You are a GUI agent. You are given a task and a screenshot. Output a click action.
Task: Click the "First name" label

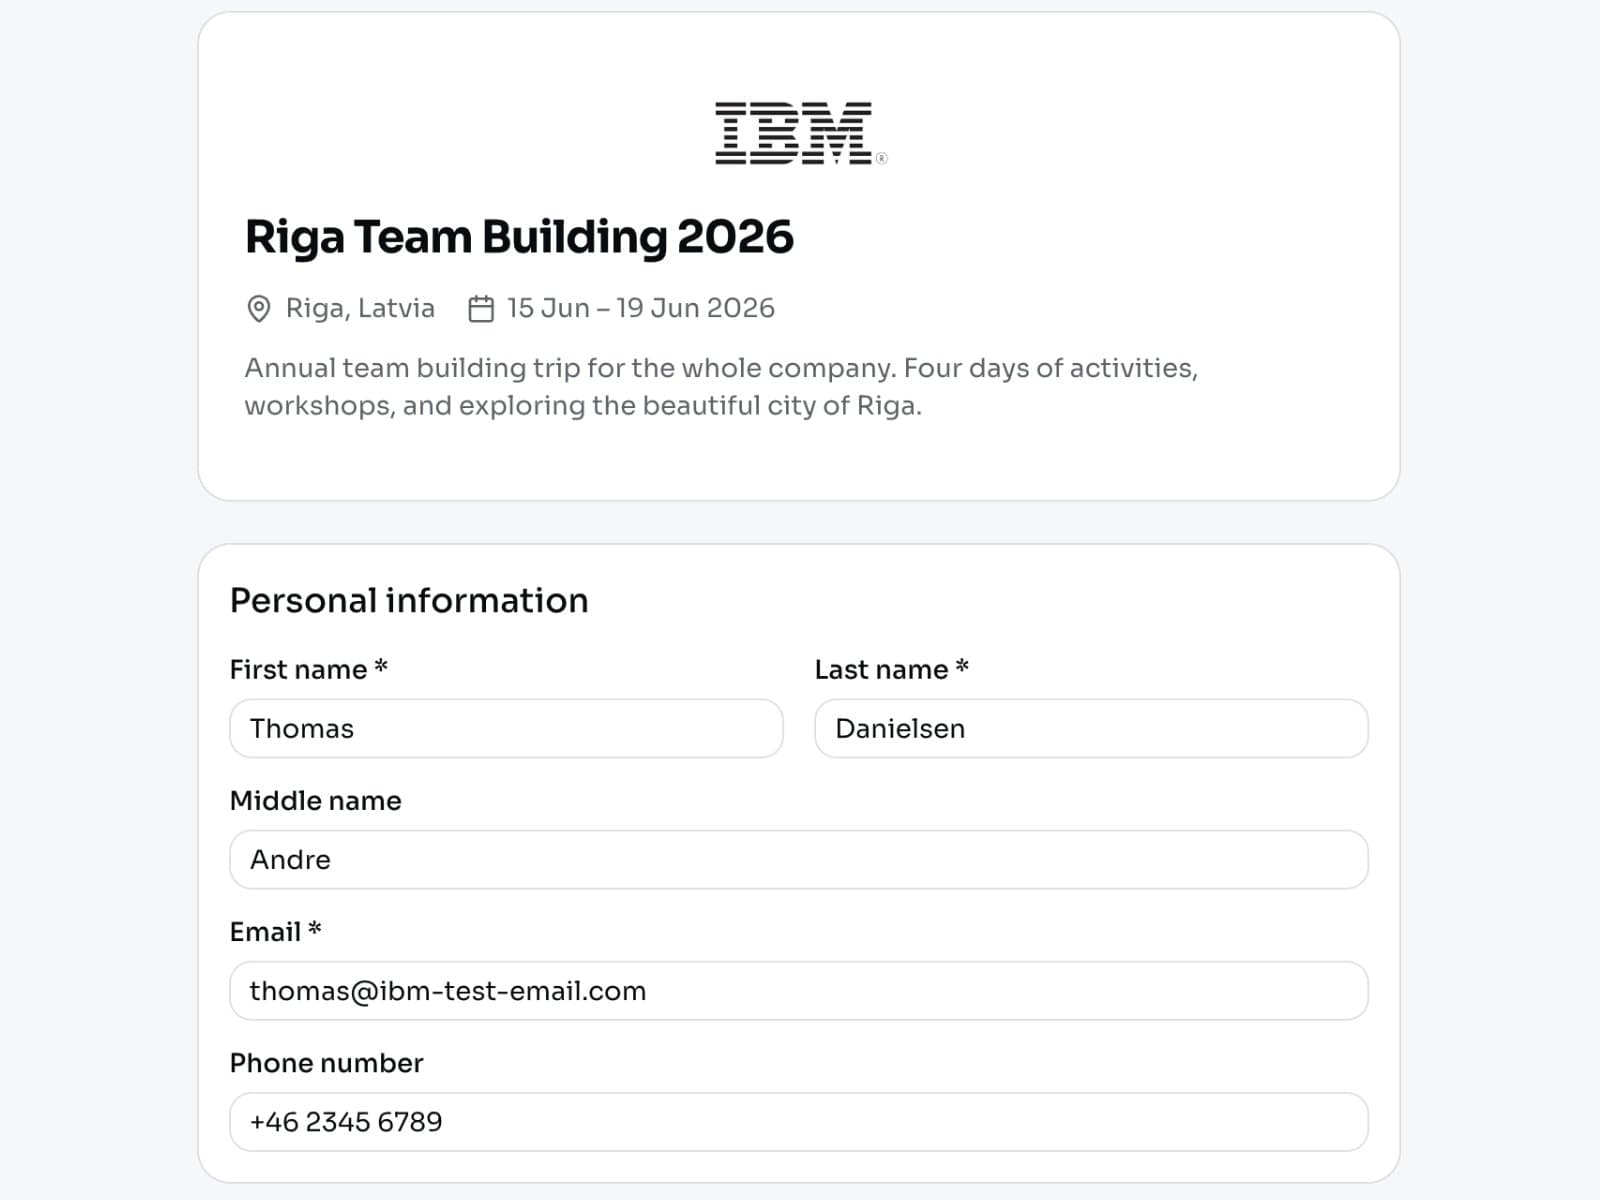pos(298,670)
